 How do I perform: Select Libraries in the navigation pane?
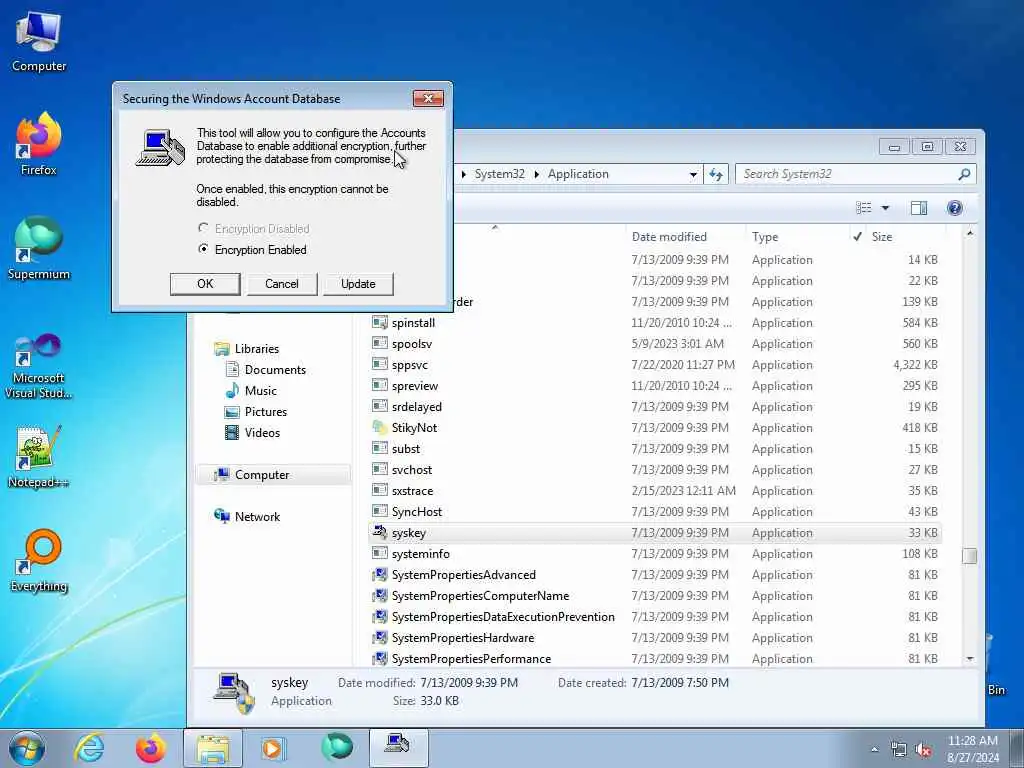tap(257, 349)
